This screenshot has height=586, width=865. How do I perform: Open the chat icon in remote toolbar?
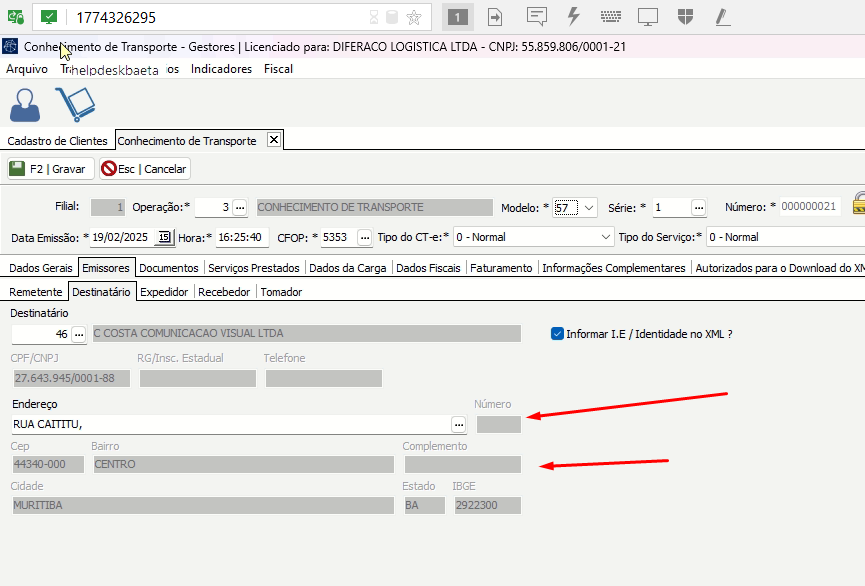(537, 17)
